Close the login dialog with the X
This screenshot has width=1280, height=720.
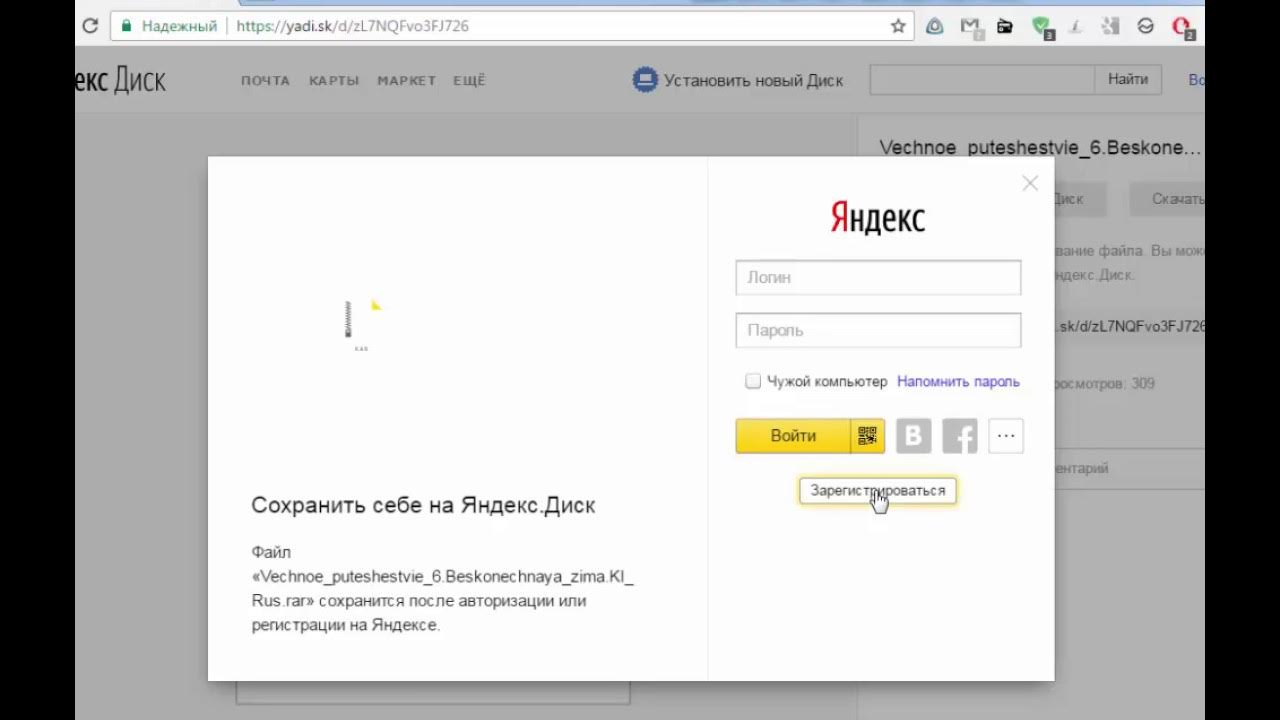1030,183
